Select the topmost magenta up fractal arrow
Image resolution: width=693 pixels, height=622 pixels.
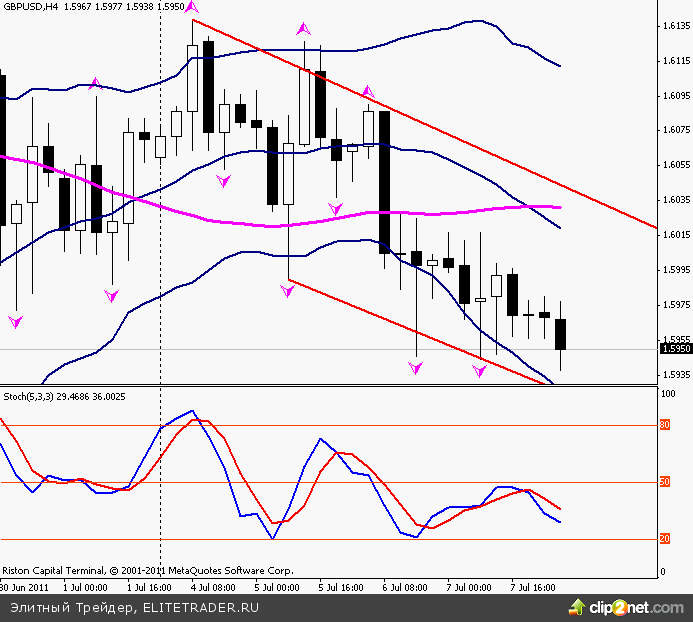click(192, 9)
